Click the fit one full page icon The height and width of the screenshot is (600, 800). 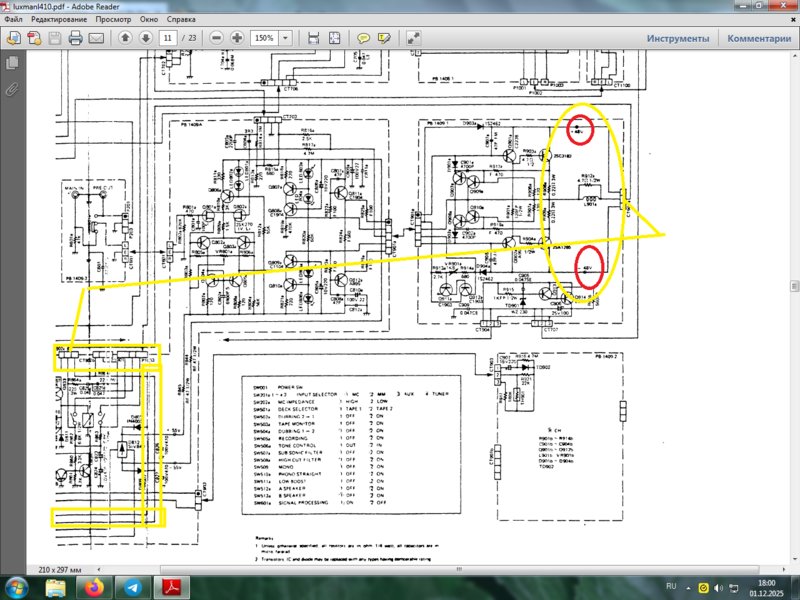click(335, 38)
